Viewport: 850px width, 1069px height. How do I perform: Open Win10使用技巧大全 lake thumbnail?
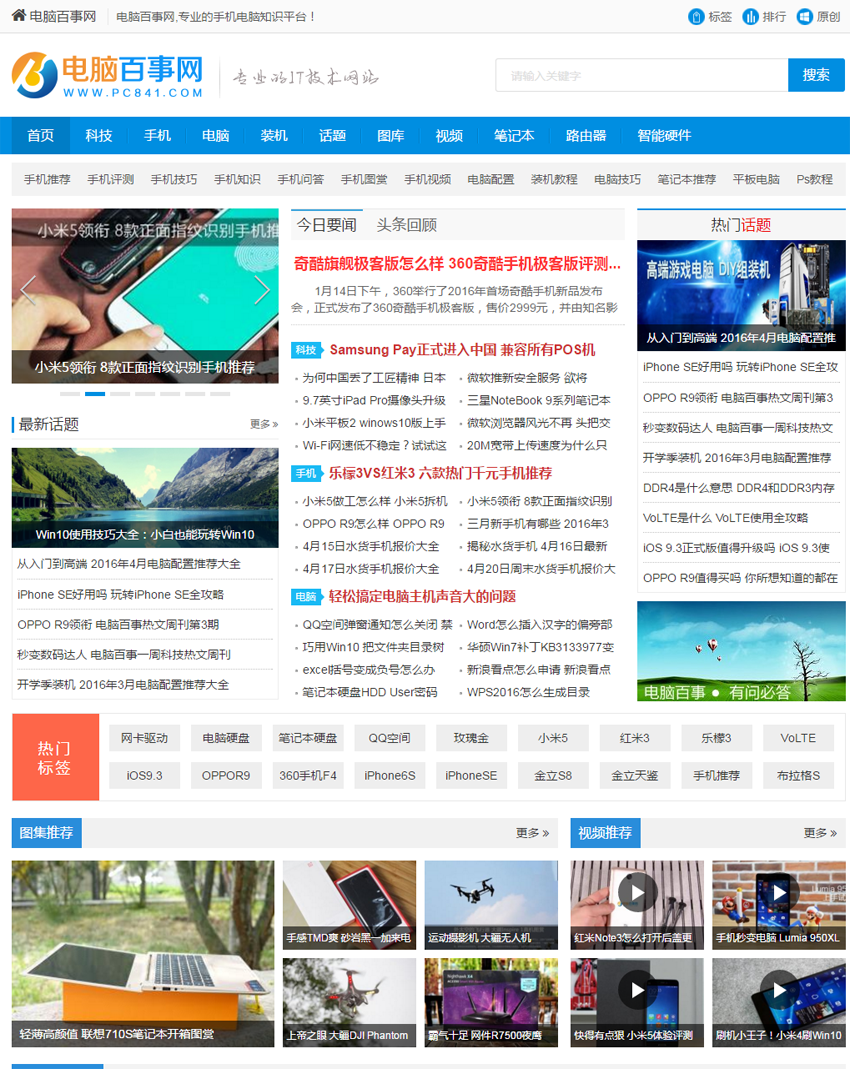(x=145, y=498)
